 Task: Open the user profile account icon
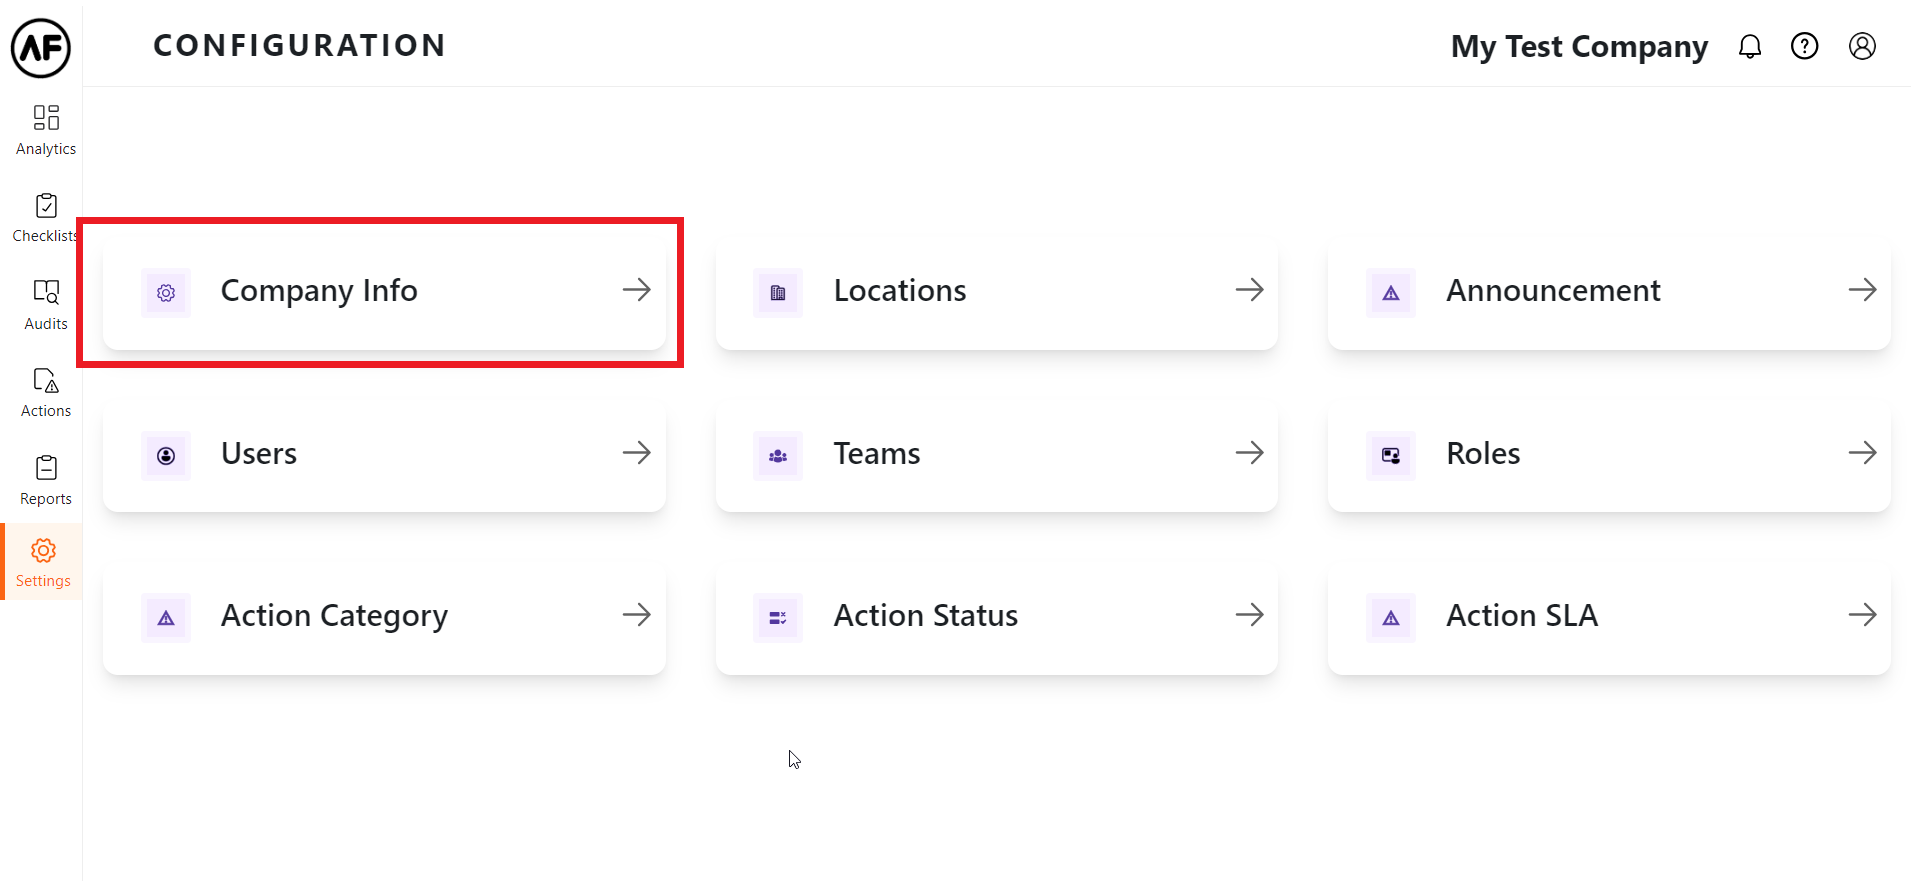click(x=1861, y=46)
